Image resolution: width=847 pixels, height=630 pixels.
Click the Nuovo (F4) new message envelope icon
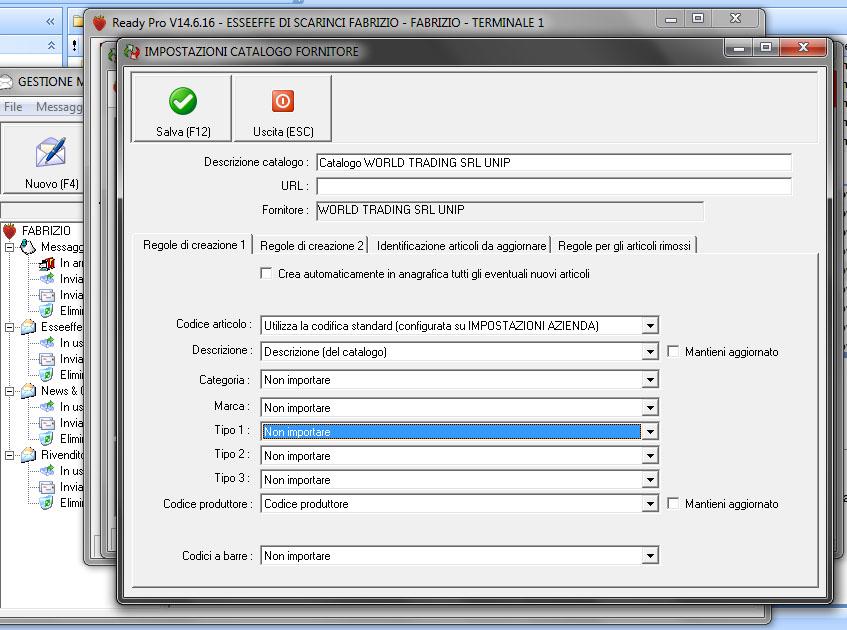tap(51, 152)
